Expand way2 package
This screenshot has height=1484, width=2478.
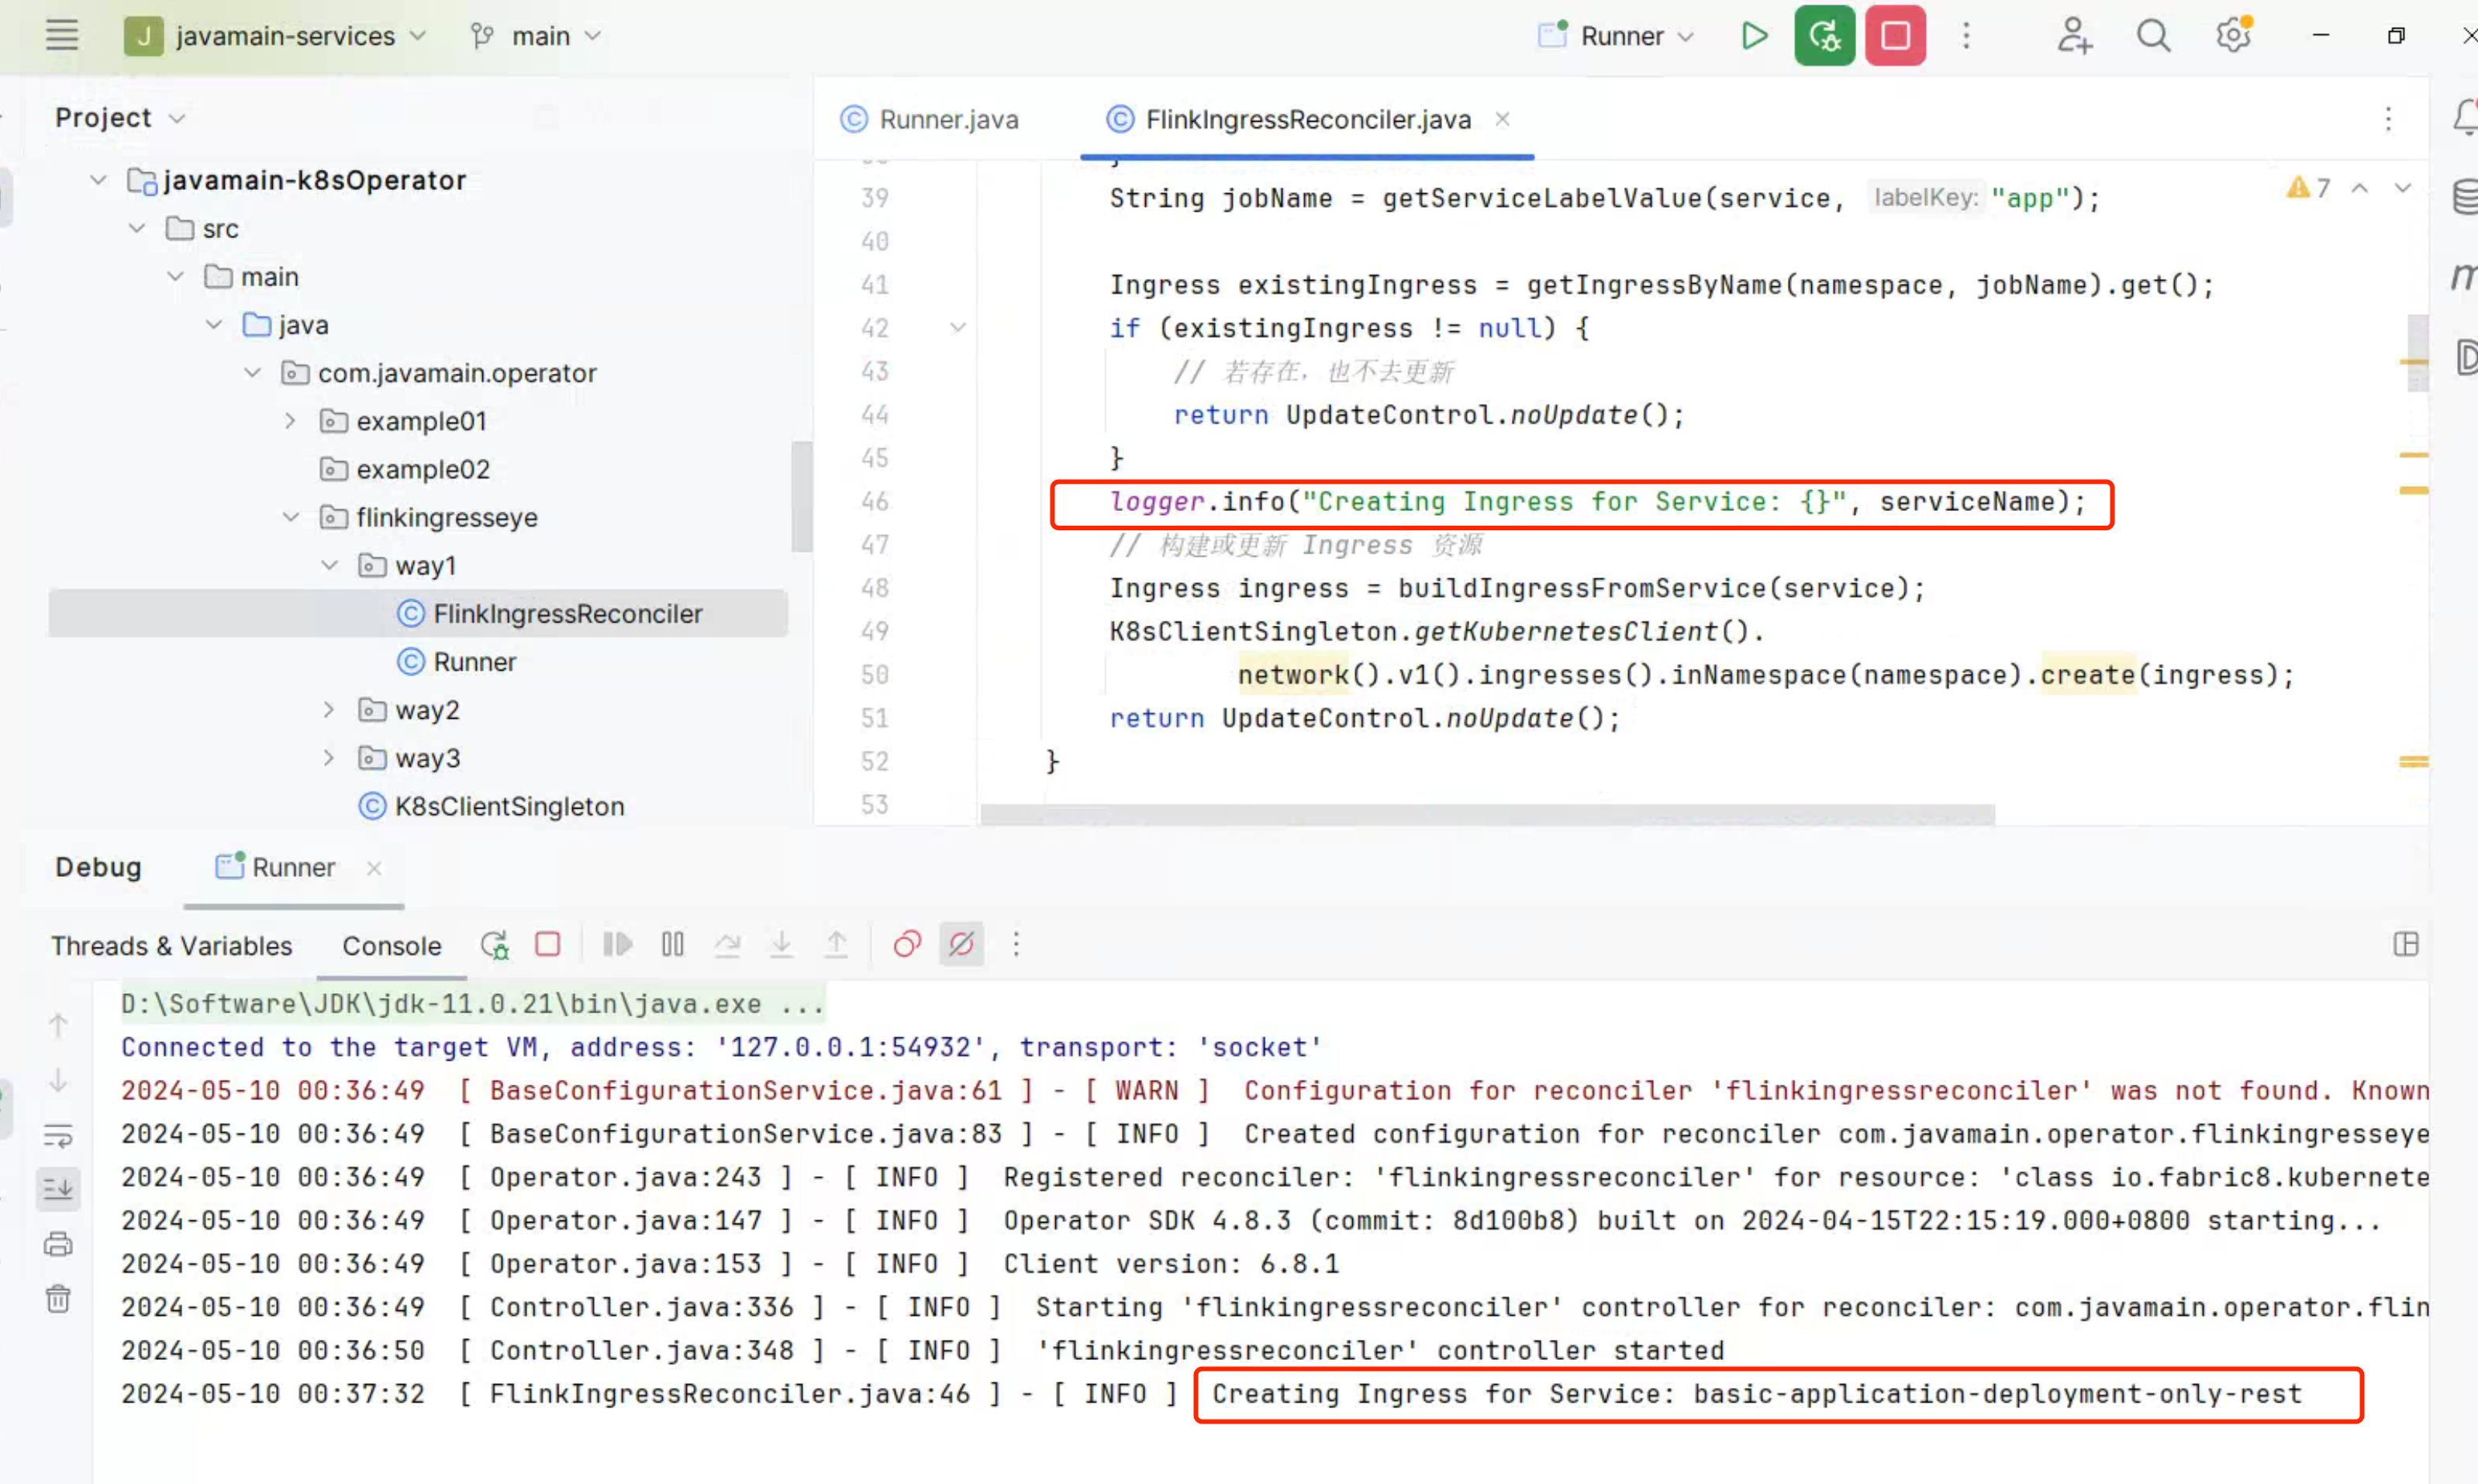point(328,710)
